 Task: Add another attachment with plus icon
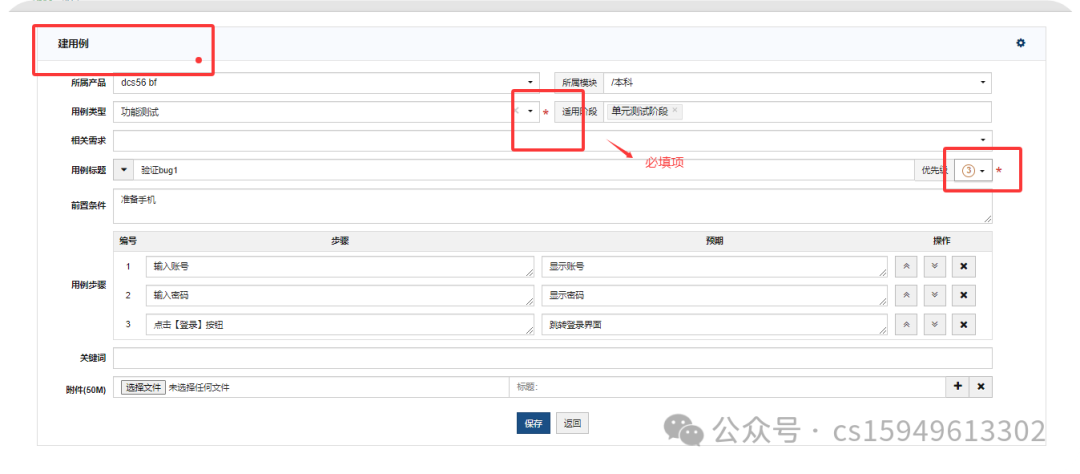[x=957, y=387]
